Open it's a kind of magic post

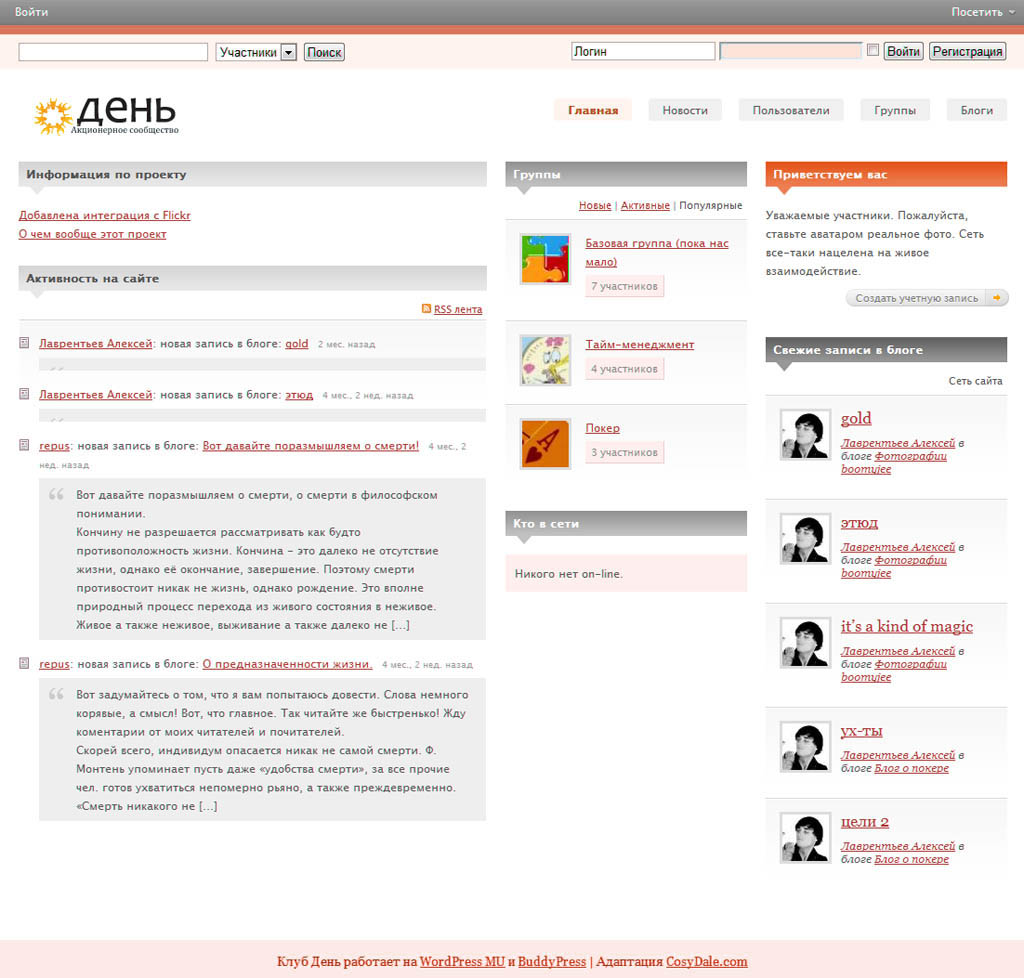coord(906,626)
